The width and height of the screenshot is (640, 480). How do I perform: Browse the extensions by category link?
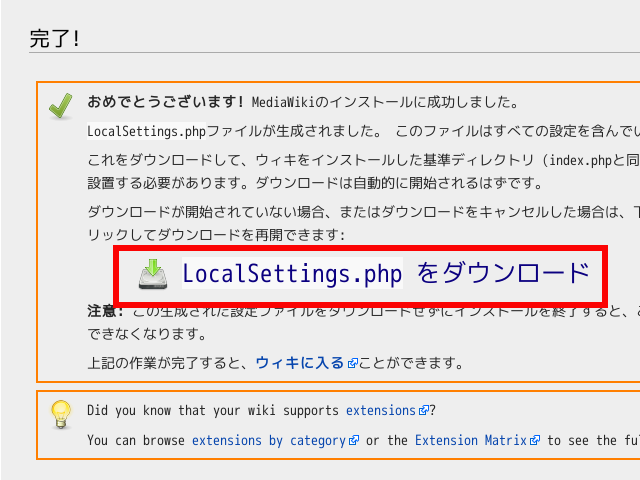268,440
